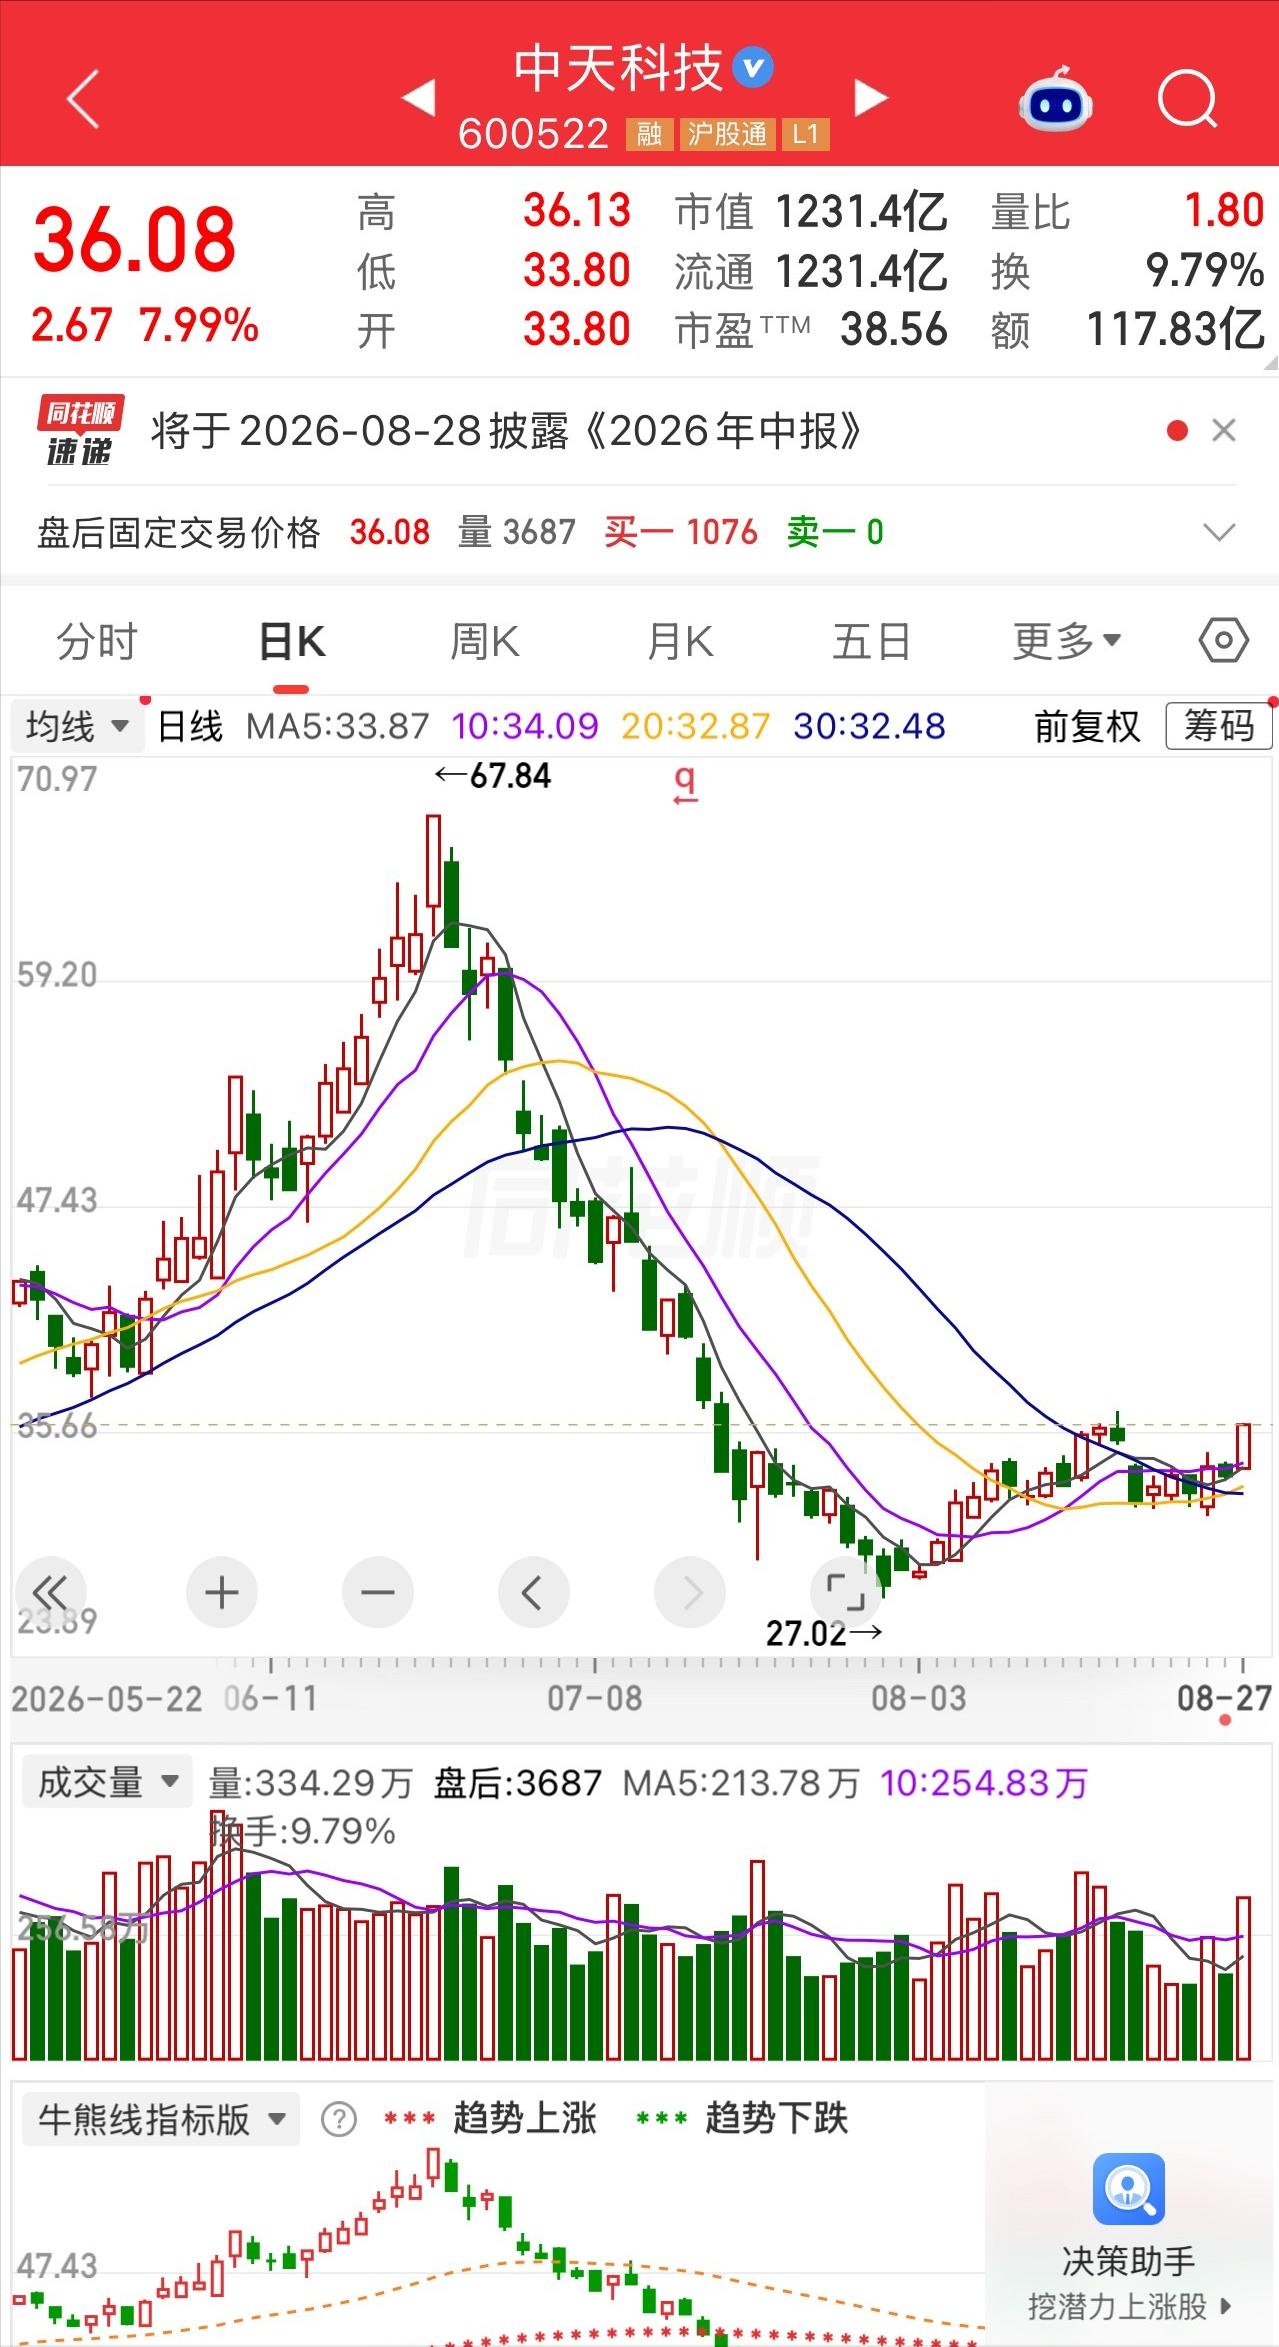The height and width of the screenshot is (2347, 1279).
Task: Tap the MA5:33.87 value
Action: pos(338,726)
